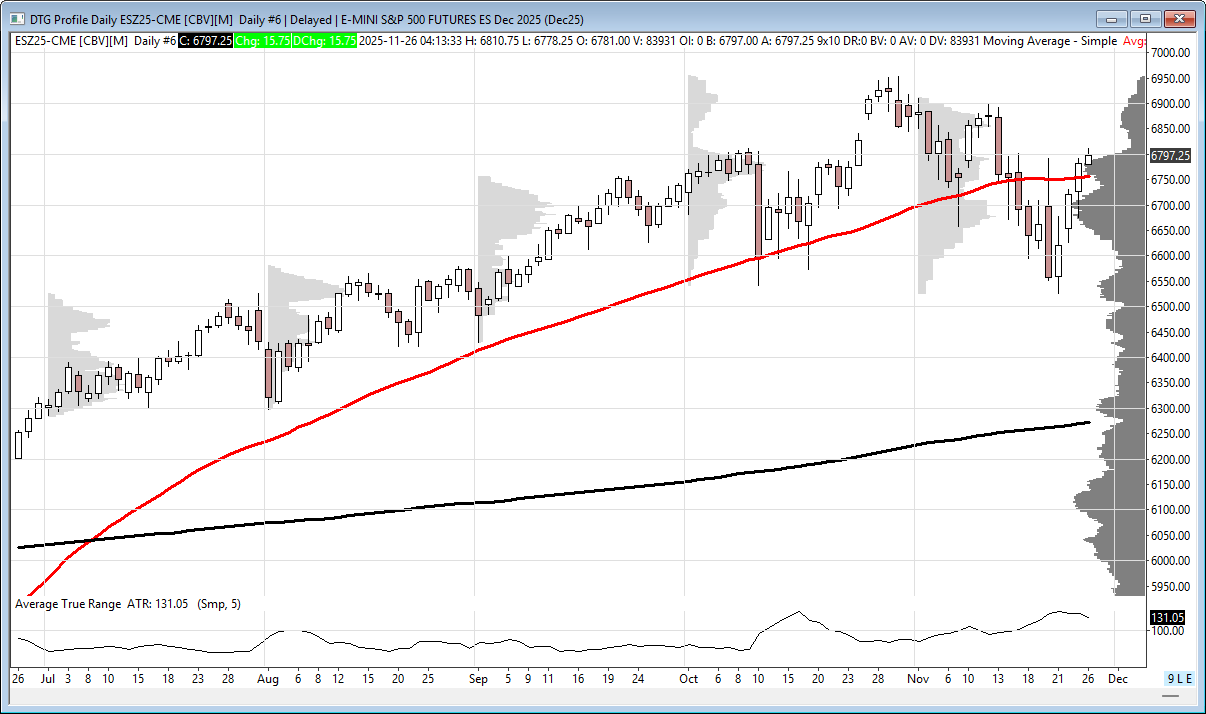1206x714 pixels.
Task: Click the 131.05 ATR value marker
Action: pyautogui.click(x=1168, y=618)
